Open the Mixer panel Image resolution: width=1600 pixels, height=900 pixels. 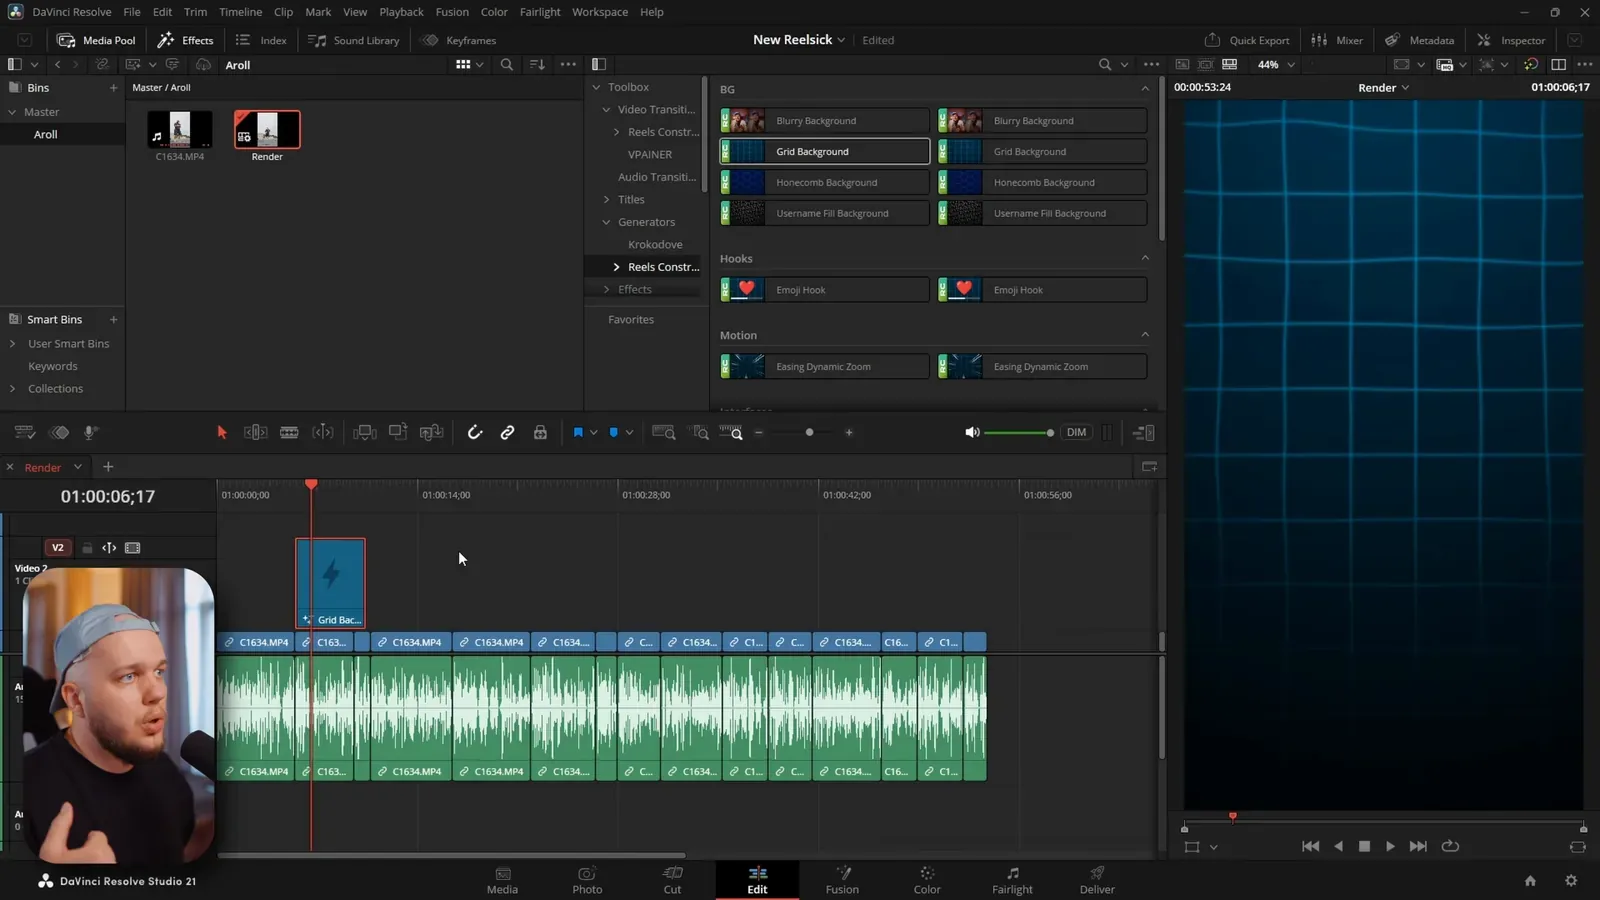(x=1337, y=40)
